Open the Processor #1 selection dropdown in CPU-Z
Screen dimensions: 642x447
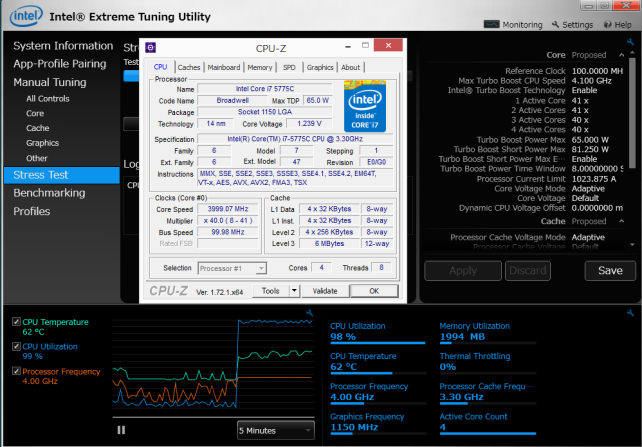[232, 268]
